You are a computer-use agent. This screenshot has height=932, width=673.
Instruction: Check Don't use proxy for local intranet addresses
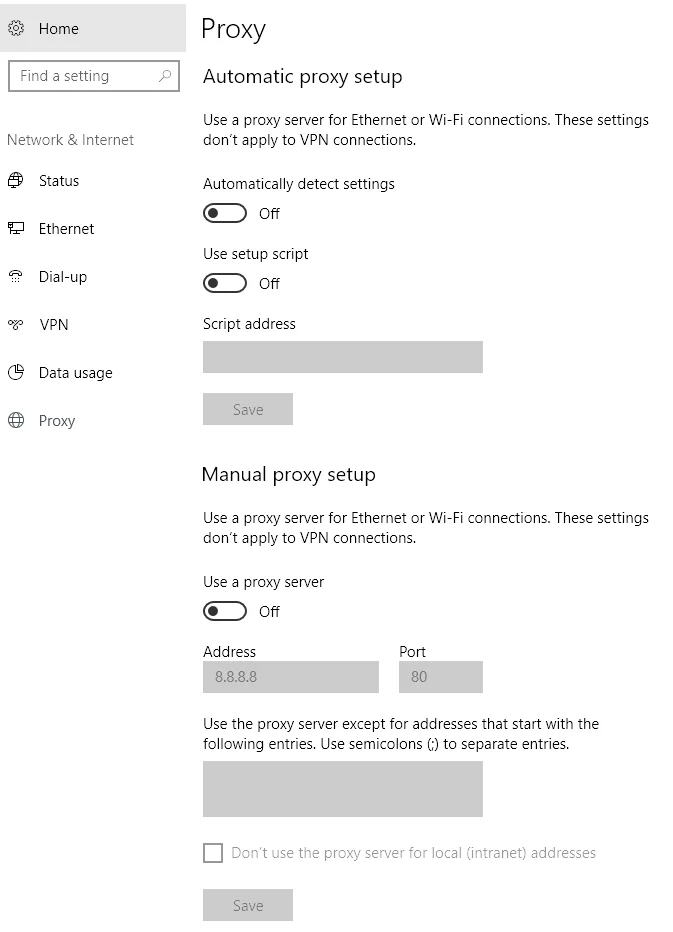click(212, 853)
